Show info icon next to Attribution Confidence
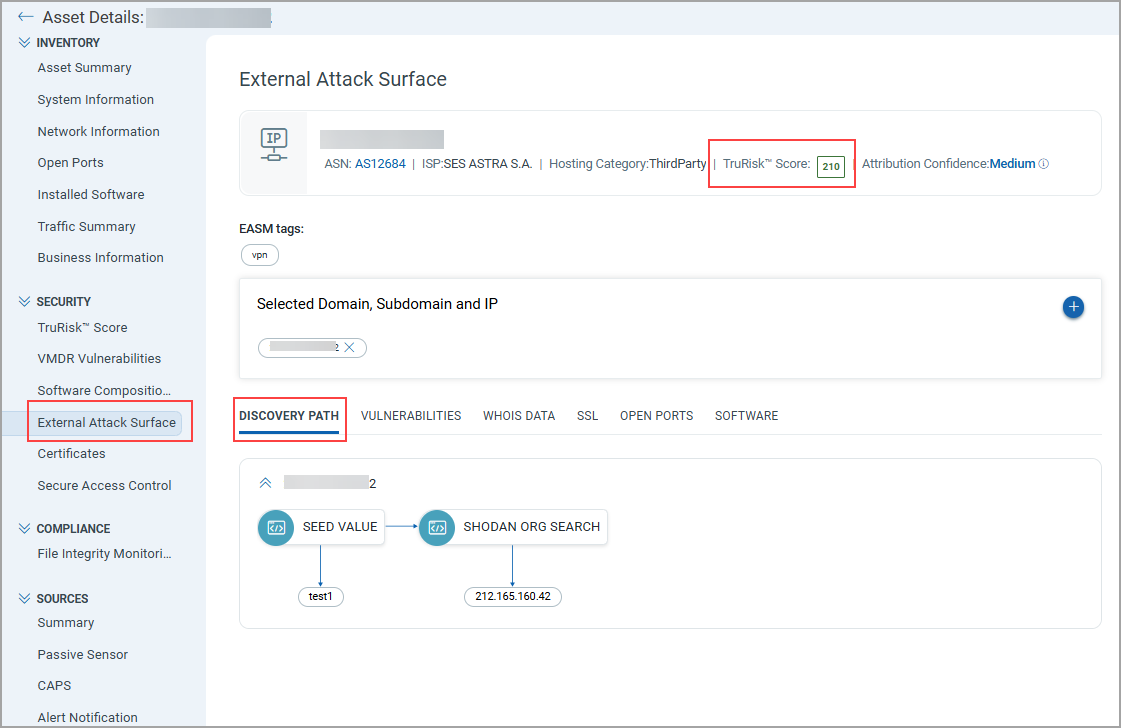This screenshot has width=1121, height=728. click(1044, 164)
